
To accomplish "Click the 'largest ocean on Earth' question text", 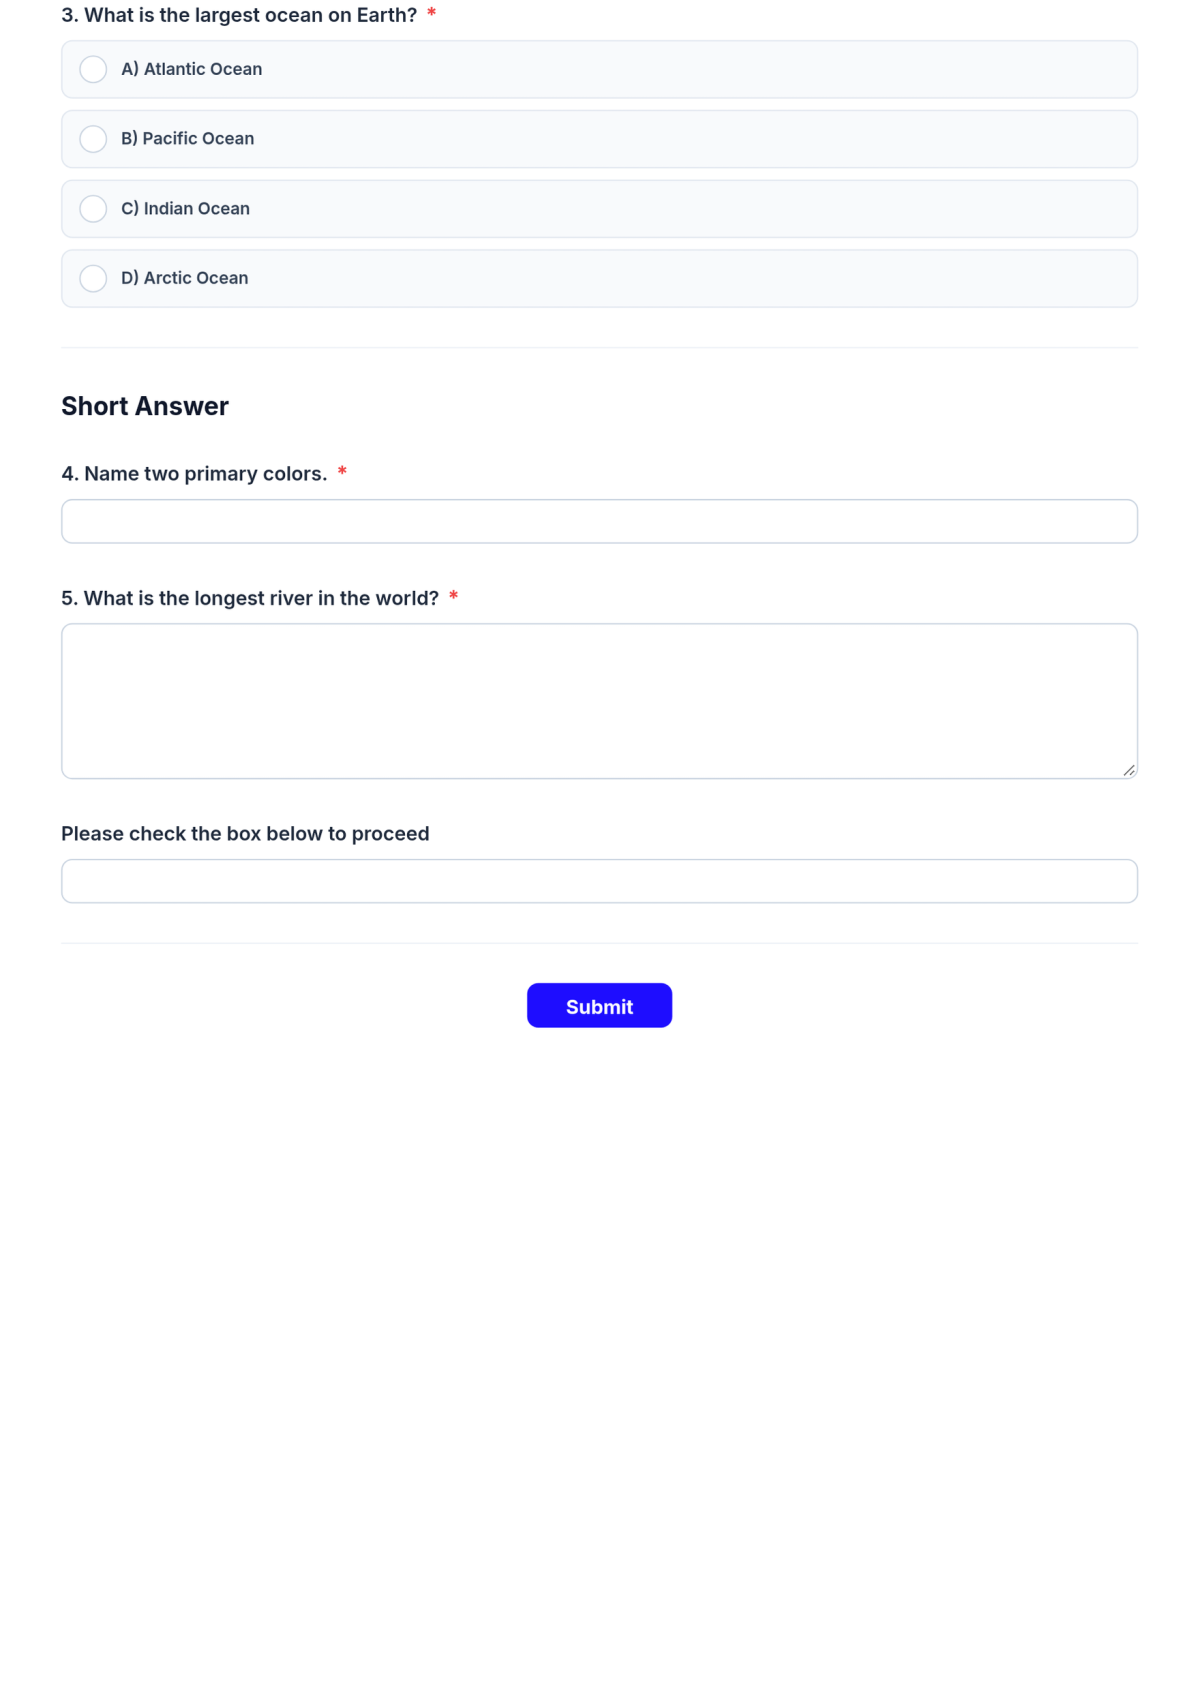I will pos(239,15).
